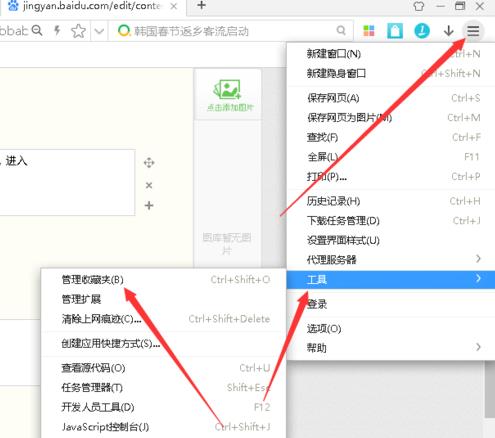Select 查找(F) menu item
This screenshot has width=495, height=438.
click(391, 137)
